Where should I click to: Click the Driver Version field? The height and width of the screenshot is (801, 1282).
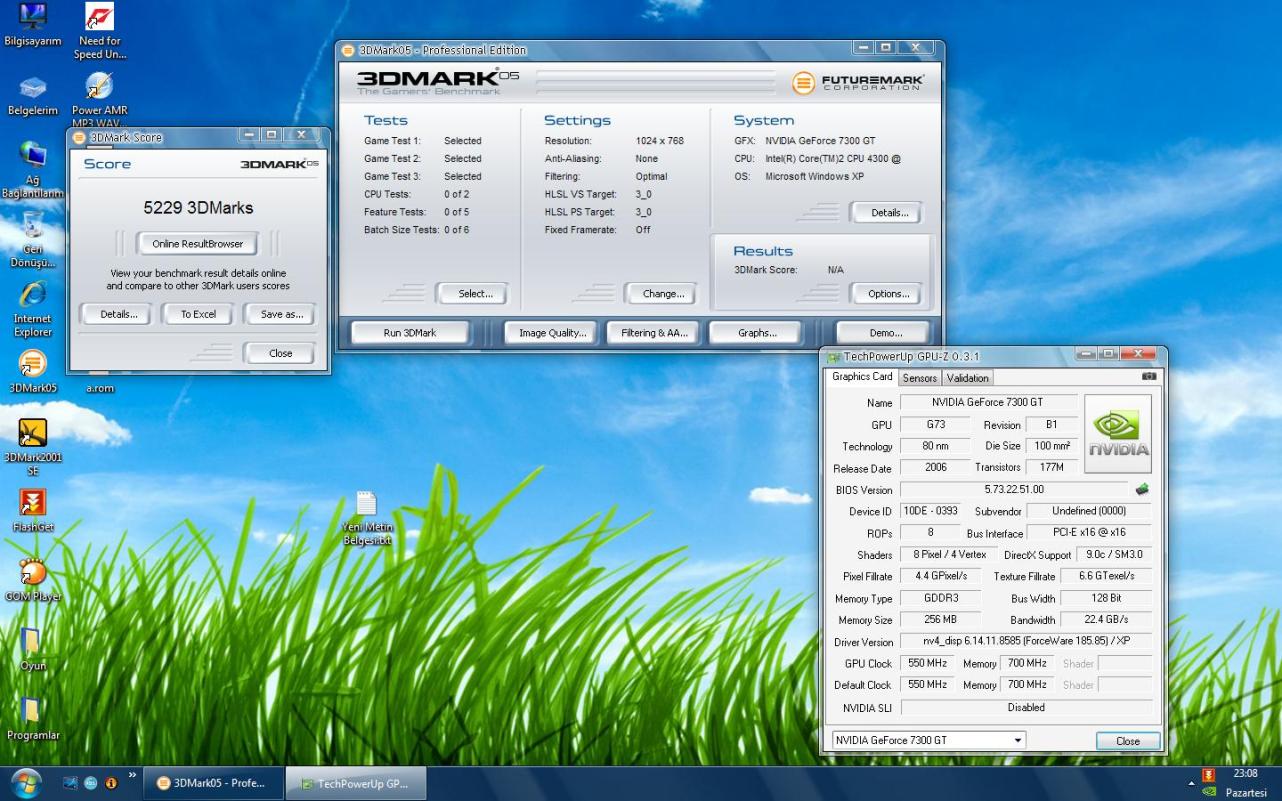(1027, 641)
